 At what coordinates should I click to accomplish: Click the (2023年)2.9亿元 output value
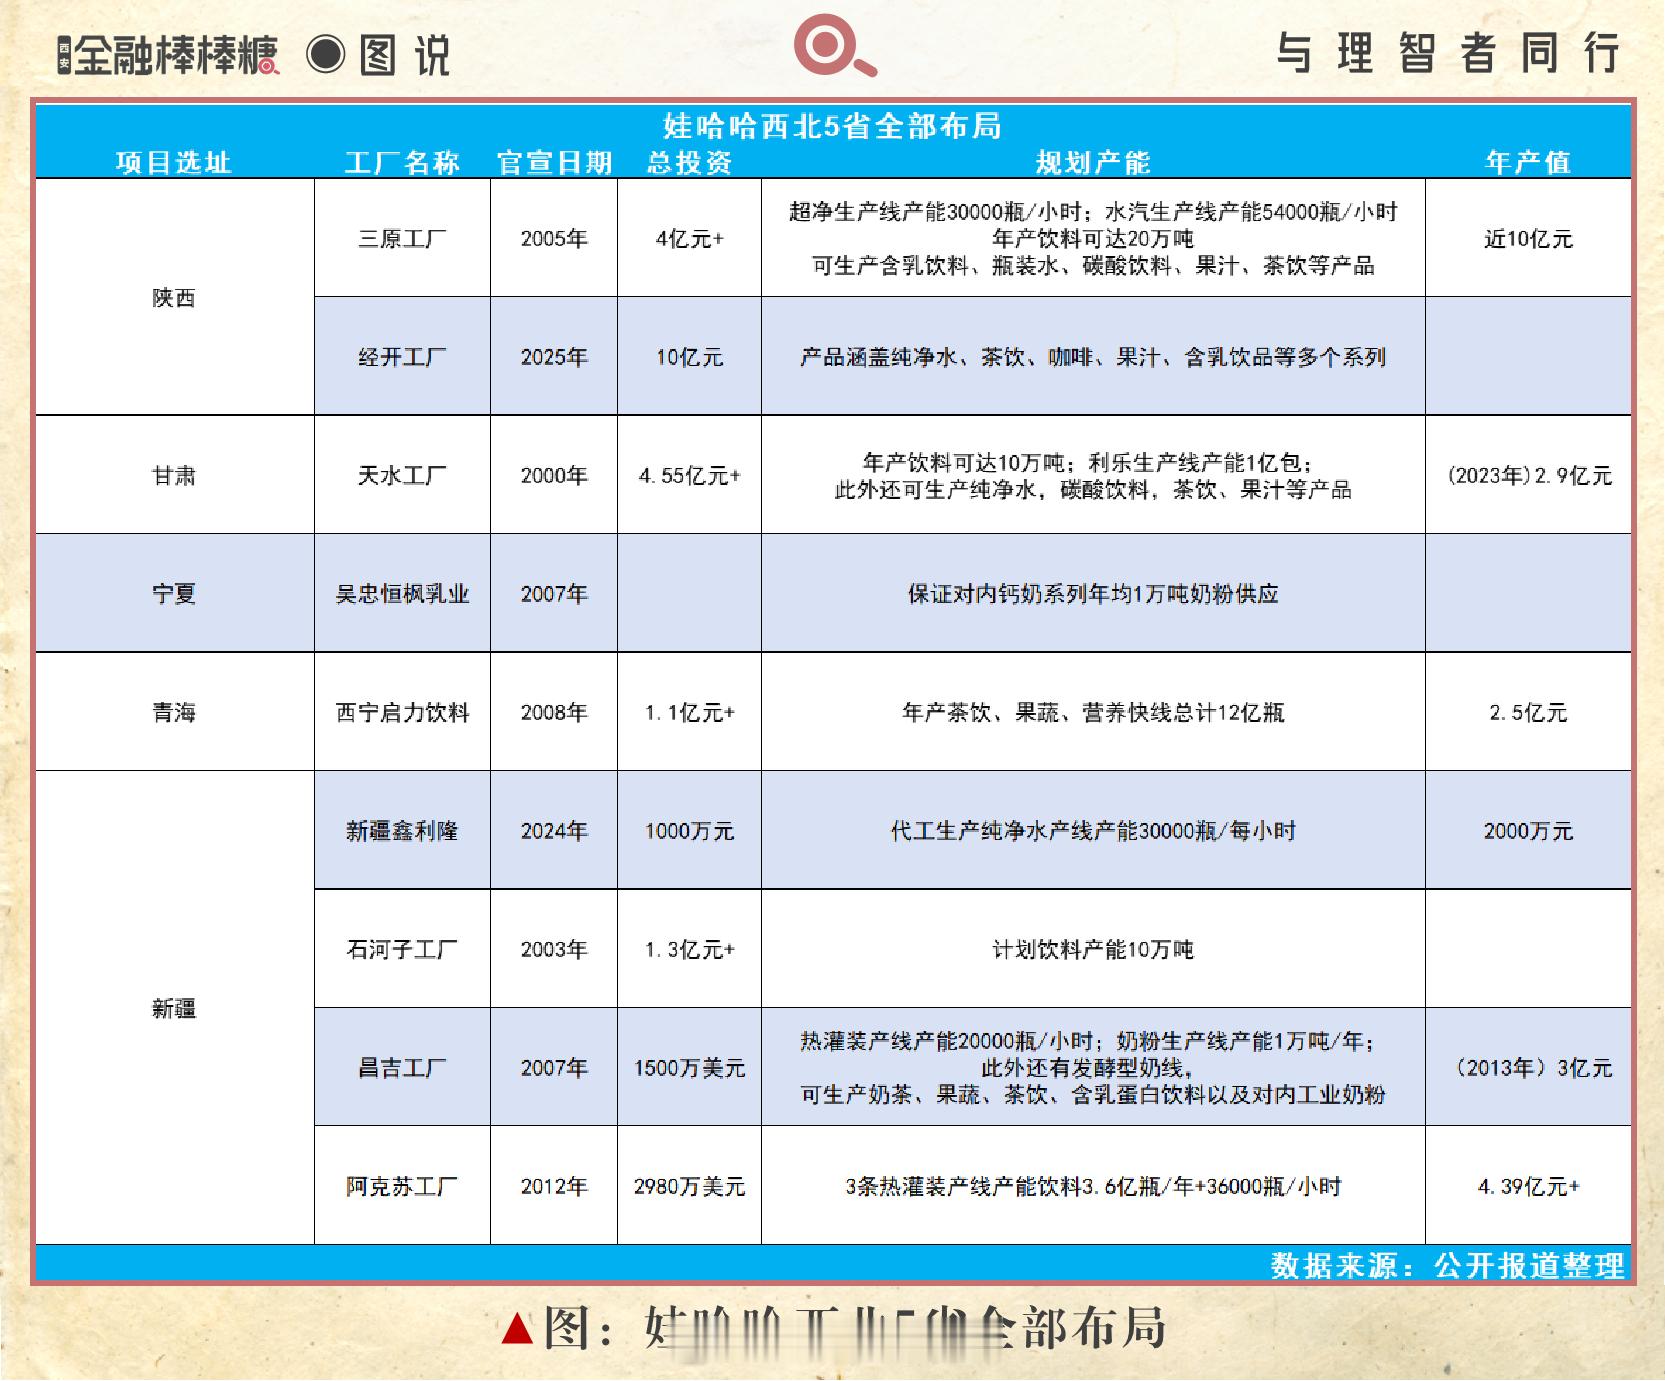1529,476
